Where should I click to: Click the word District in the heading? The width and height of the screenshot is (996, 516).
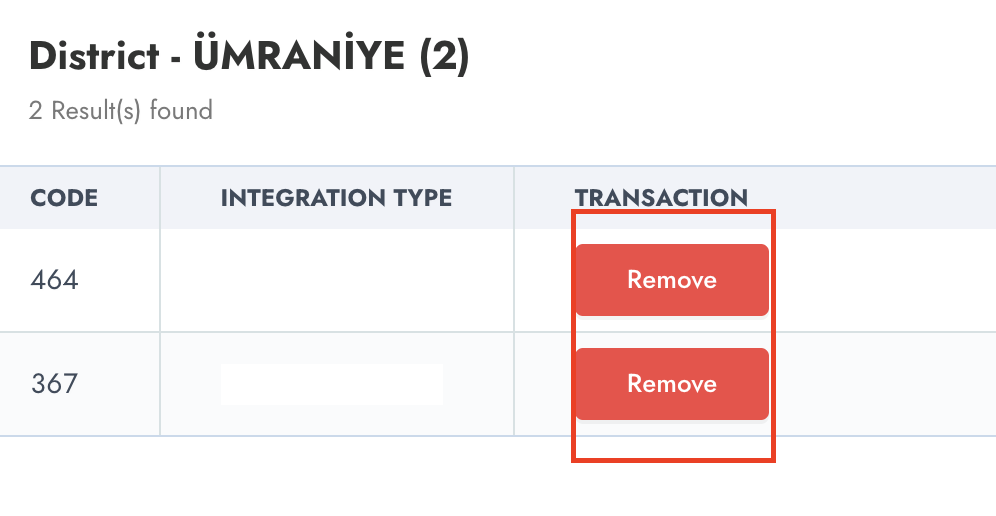(96, 57)
